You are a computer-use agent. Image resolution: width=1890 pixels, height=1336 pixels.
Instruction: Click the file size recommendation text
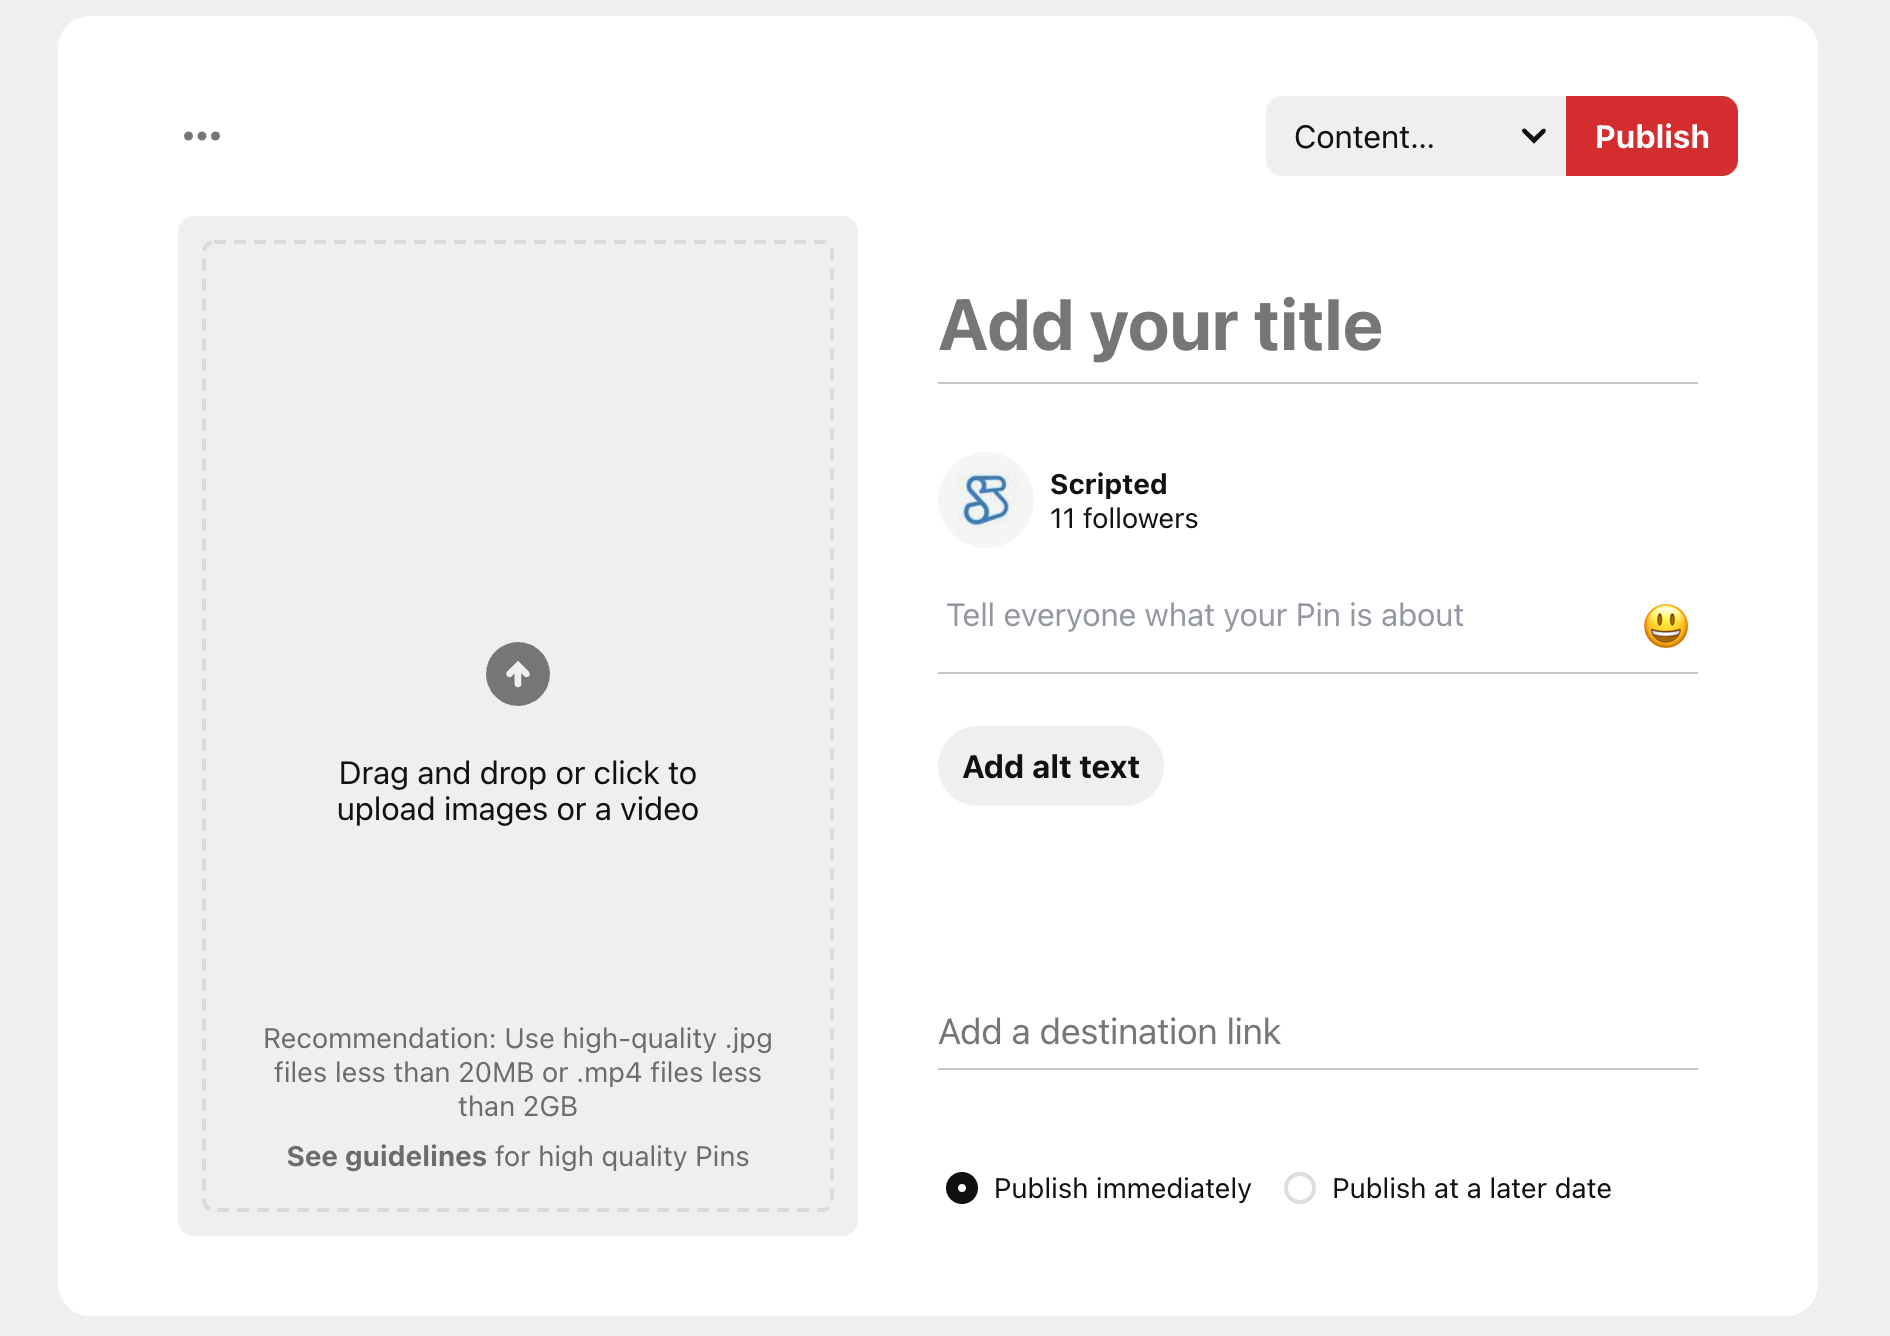(x=518, y=1072)
